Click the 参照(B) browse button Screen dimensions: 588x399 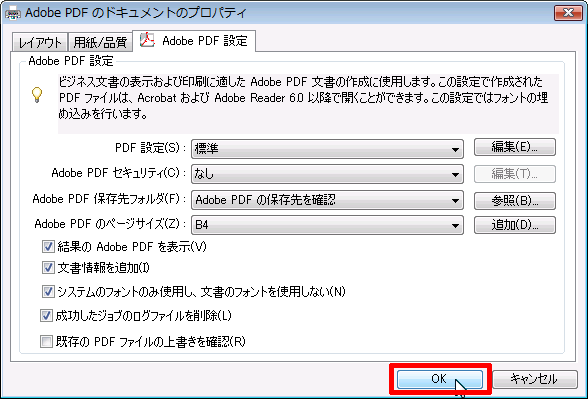[x=514, y=201]
